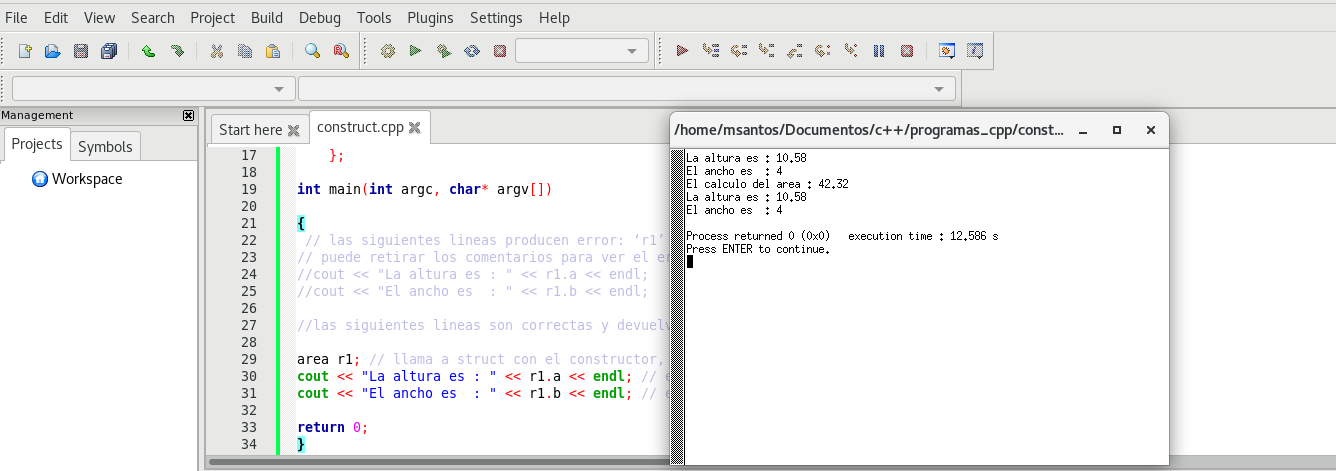Close the construct.cpp editor tab
The image size is (1336, 471).
[x=414, y=128]
